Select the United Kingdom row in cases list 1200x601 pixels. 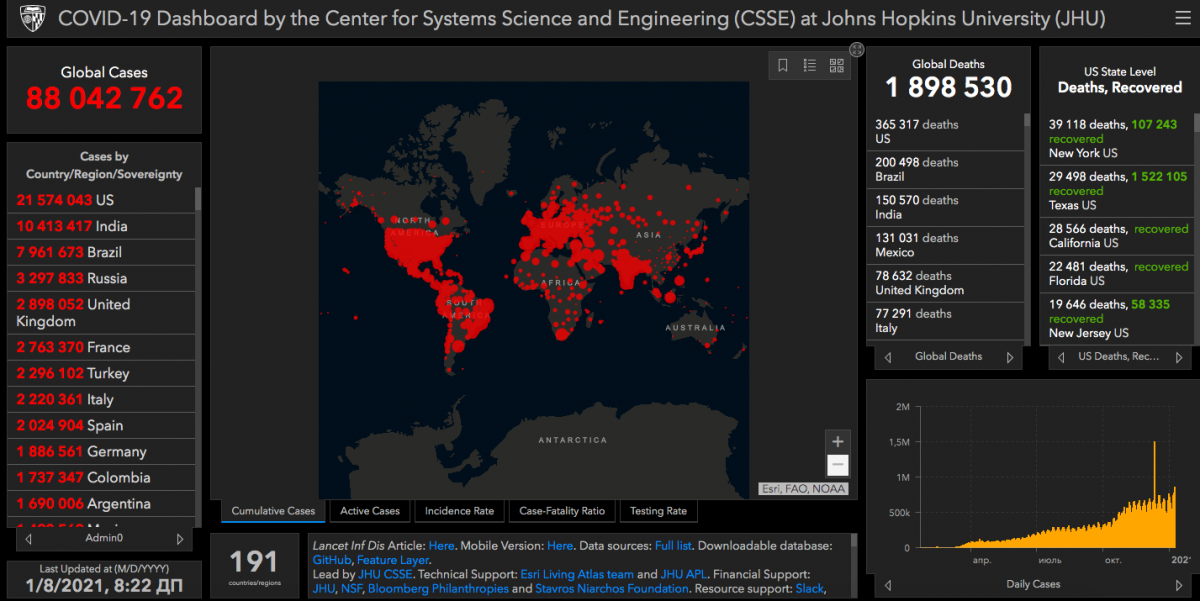click(101, 313)
